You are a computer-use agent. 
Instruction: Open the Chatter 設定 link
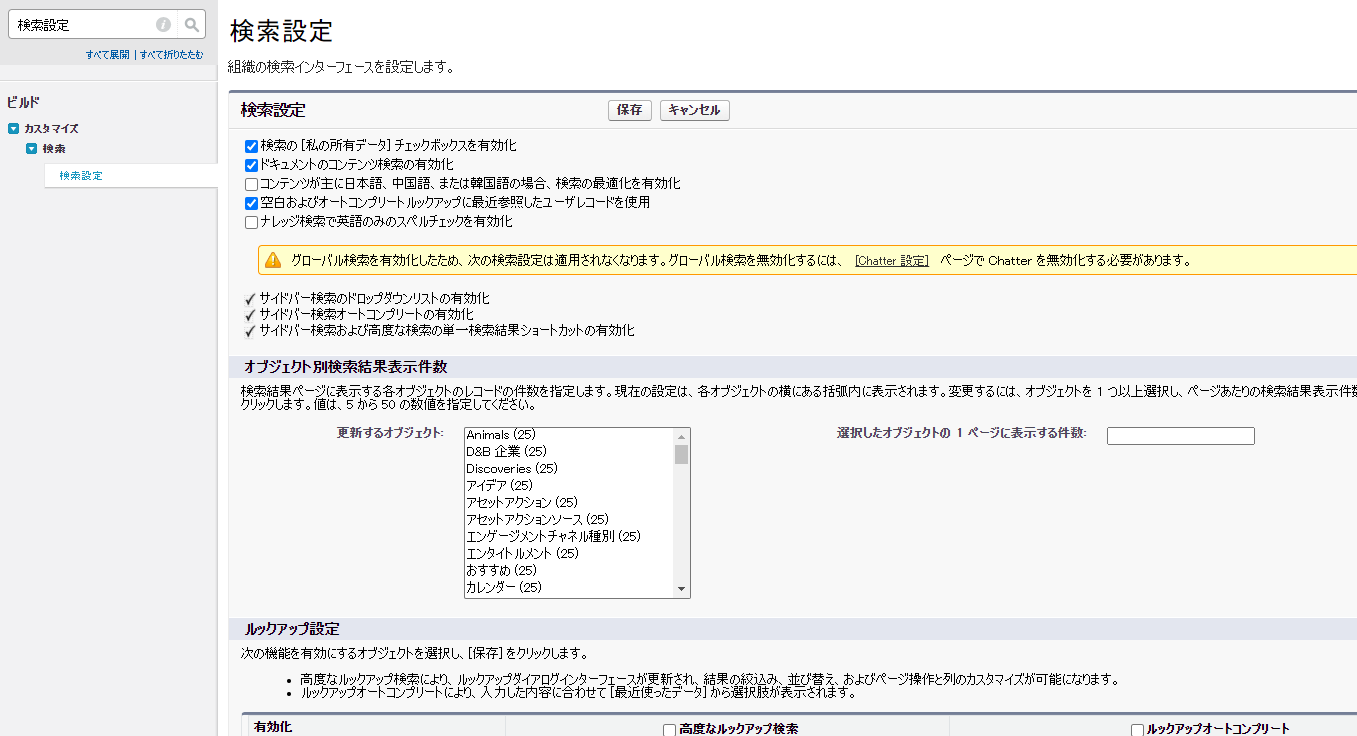point(892,259)
